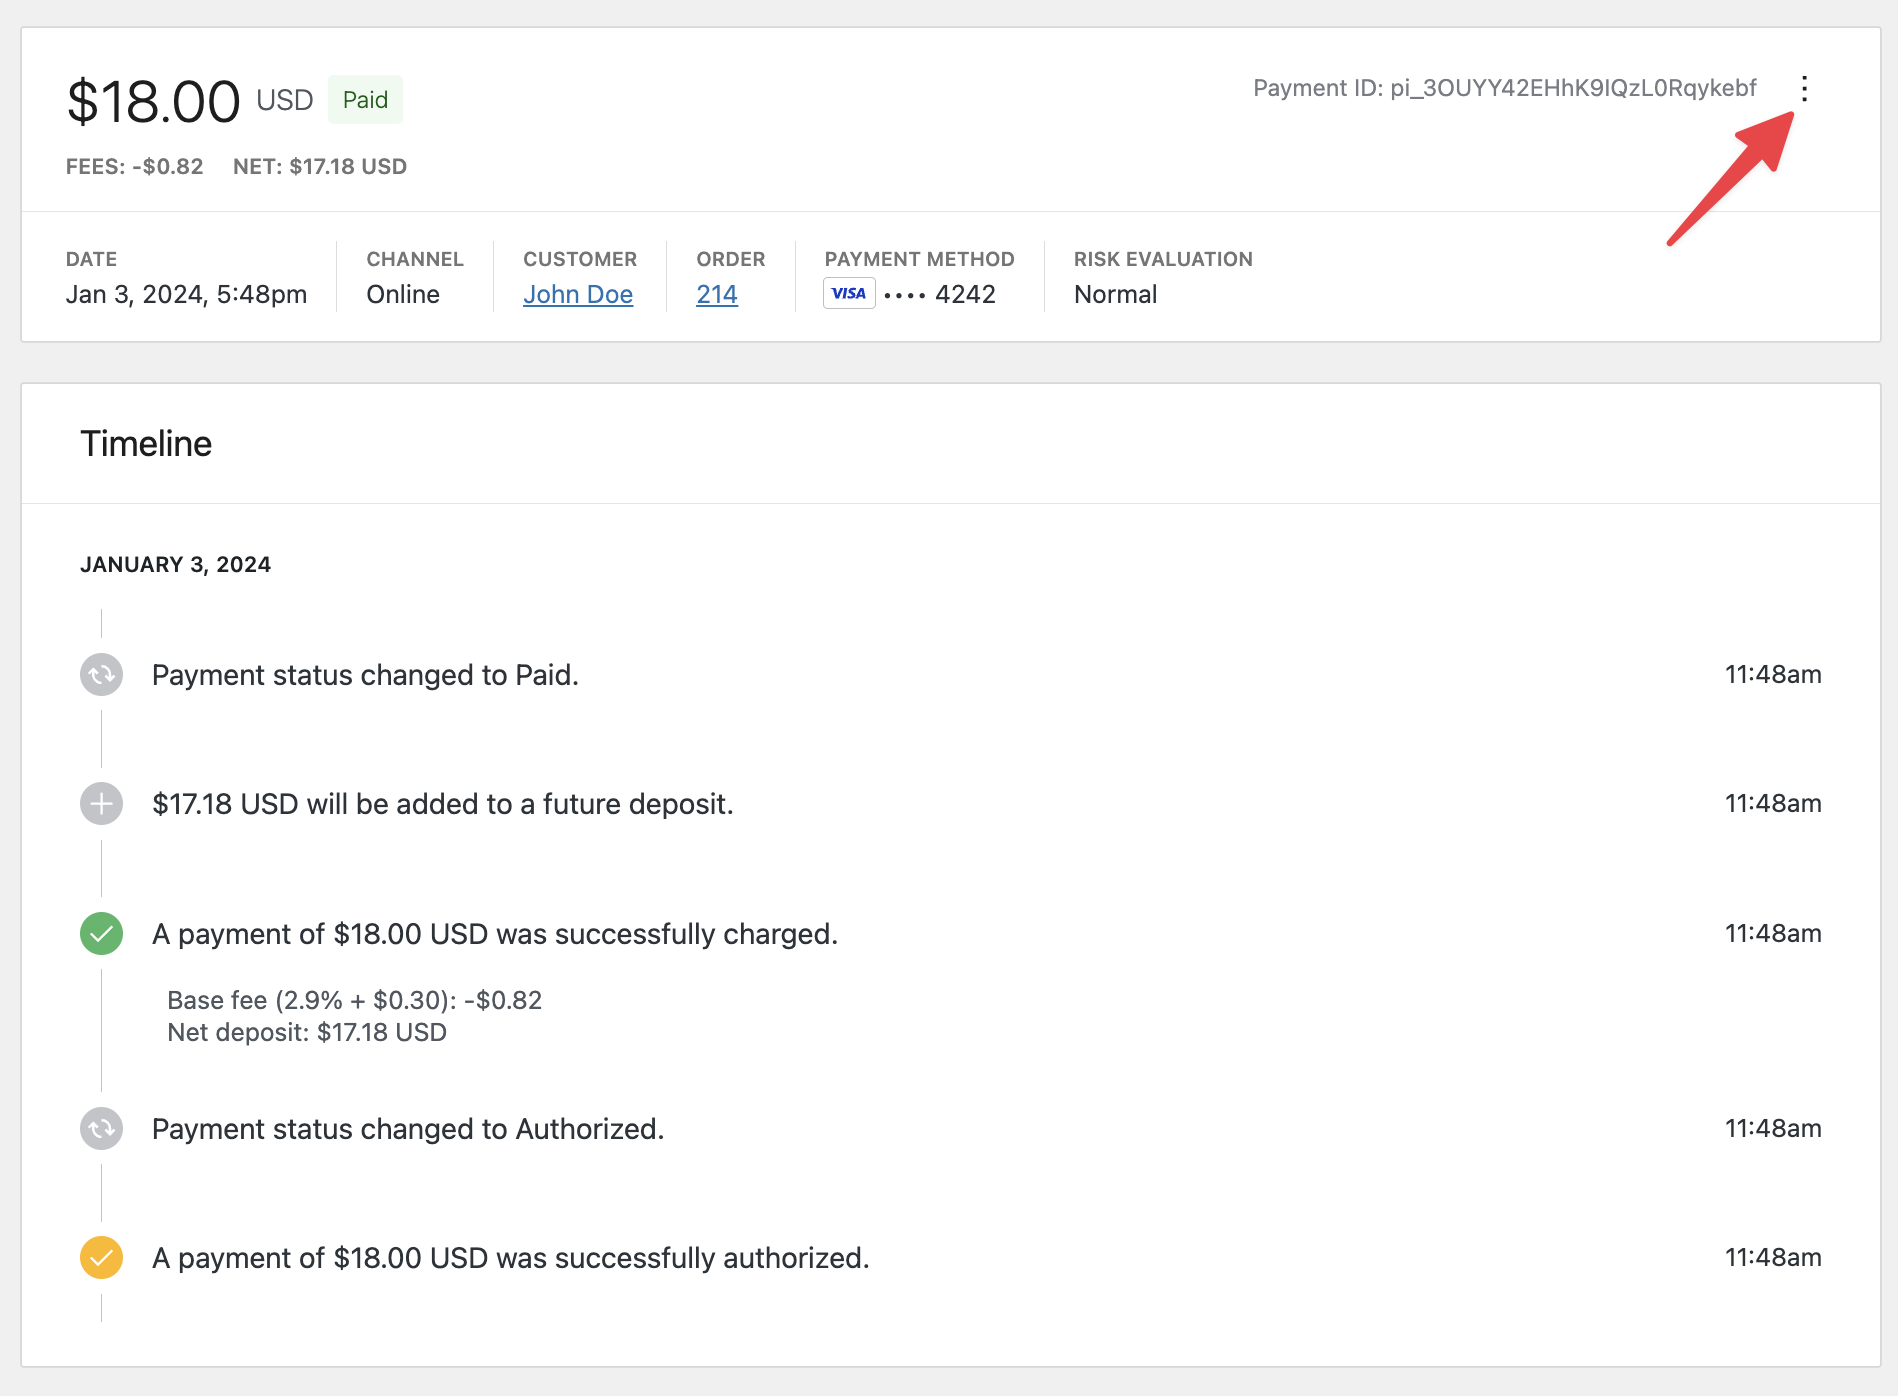Screen dimensions: 1898x1396
Task: Select the Payment ID text
Action: [1505, 88]
